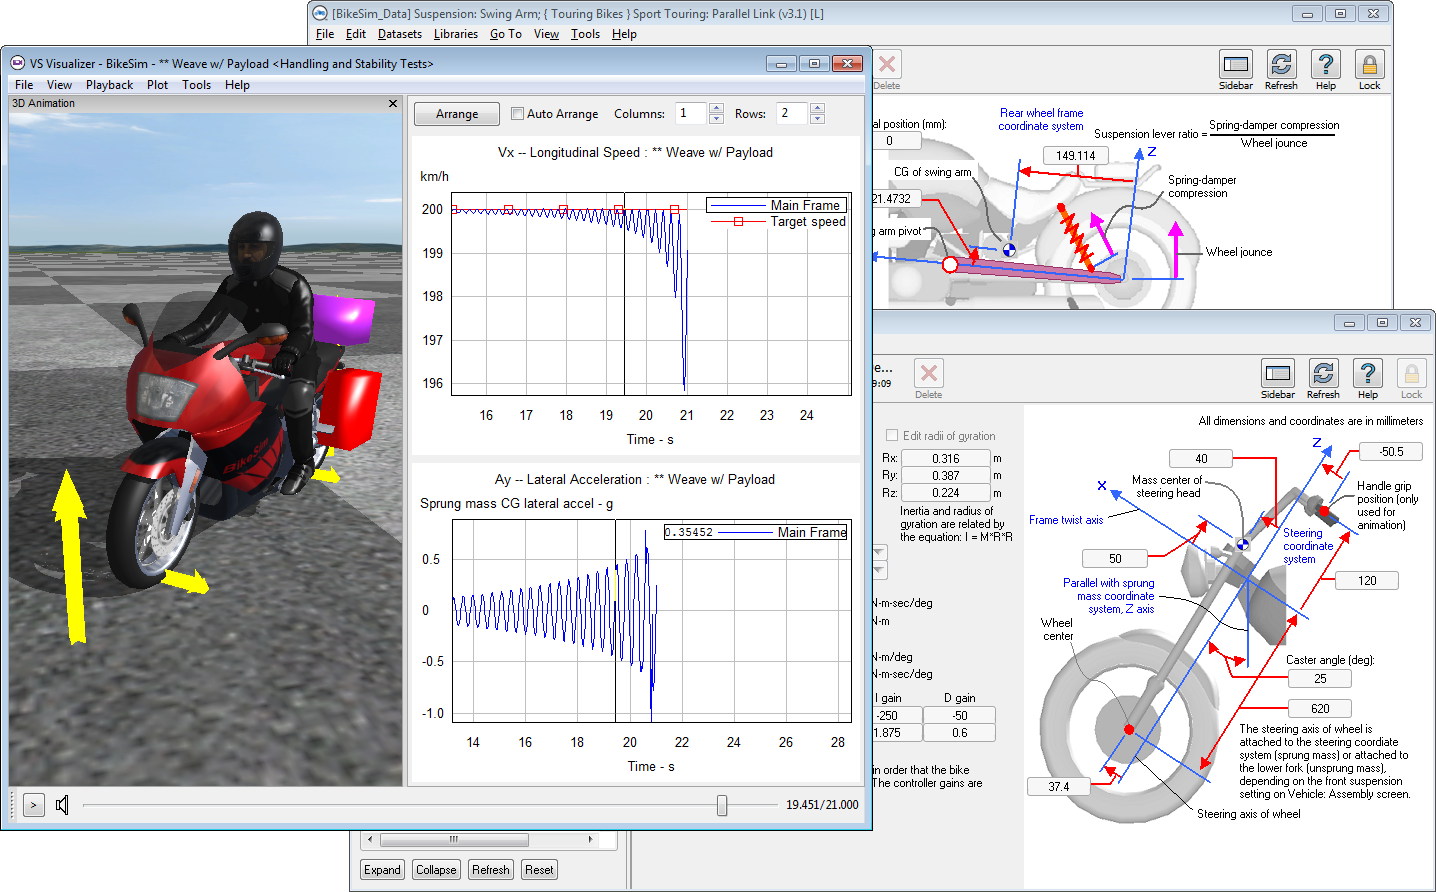
Task: Click the Caster angle input field
Action: [1319, 679]
